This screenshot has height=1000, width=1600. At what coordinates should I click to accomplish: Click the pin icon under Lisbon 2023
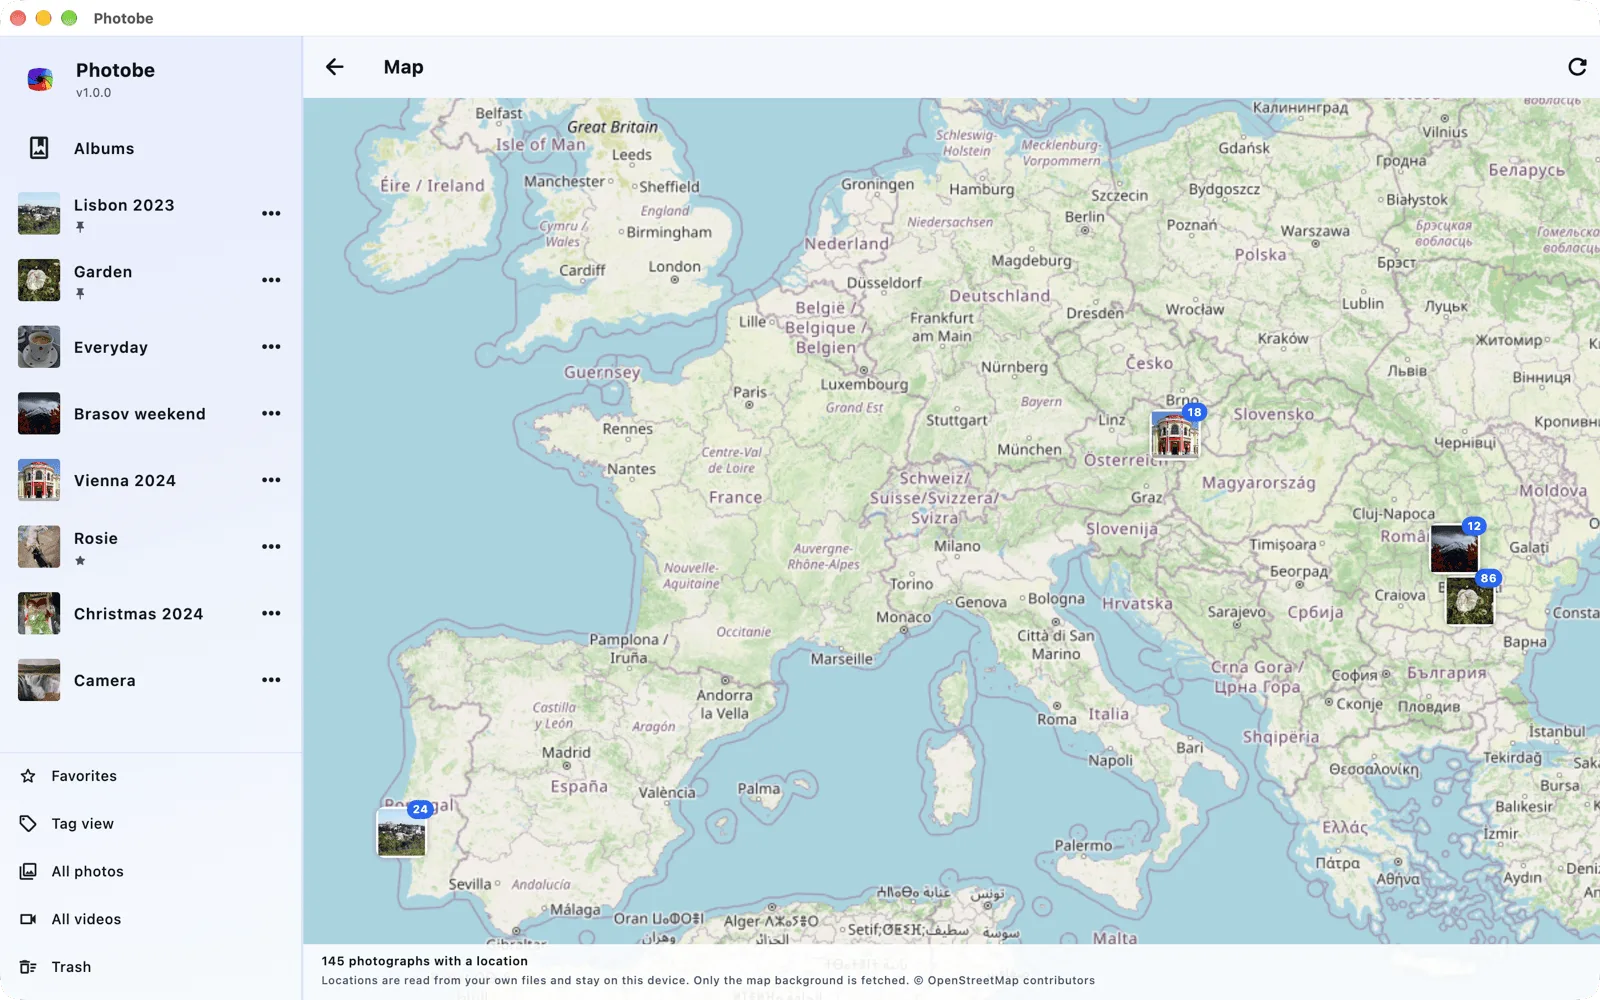(80, 227)
